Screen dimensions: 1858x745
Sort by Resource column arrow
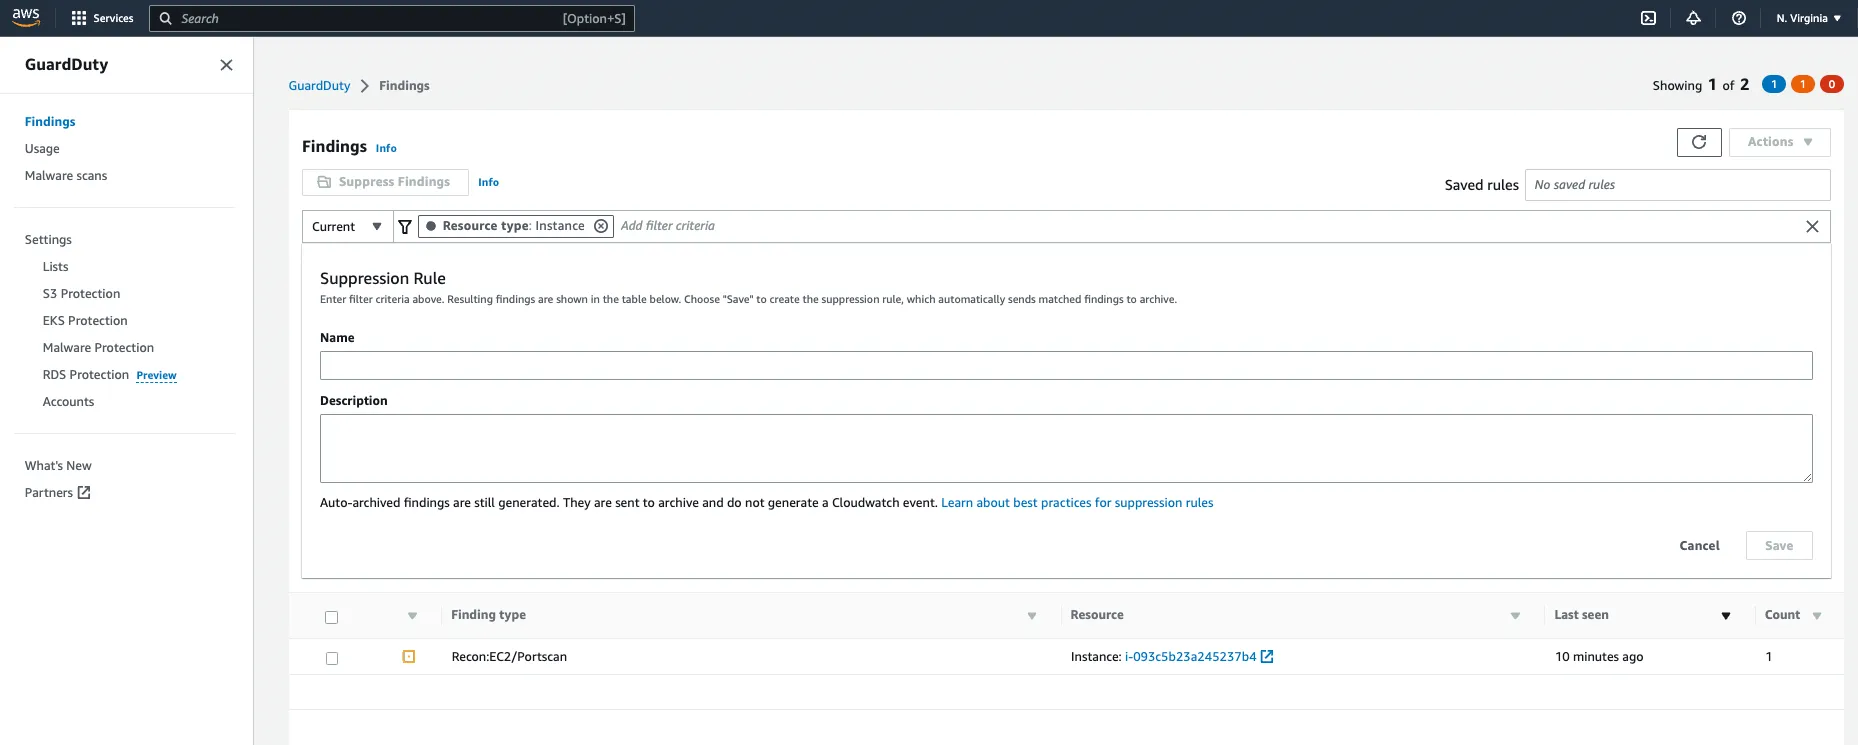pyautogui.click(x=1515, y=616)
